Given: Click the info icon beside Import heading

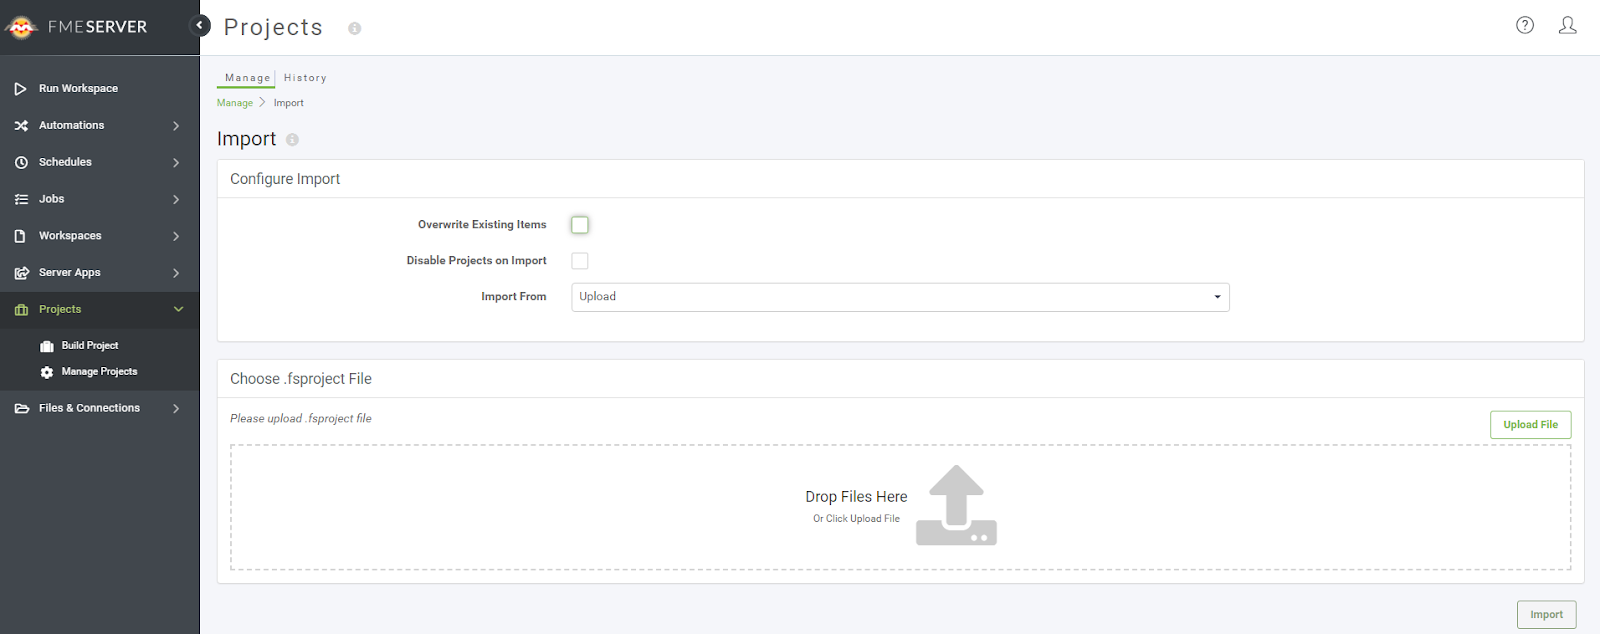Looking at the screenshot, I should tap(292, 140).
